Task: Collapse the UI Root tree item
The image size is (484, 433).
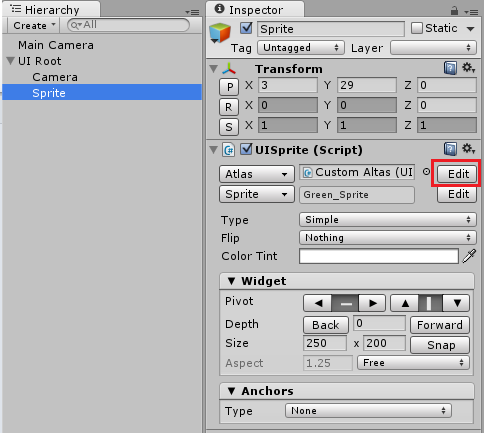Action: (x=11, y=61)
